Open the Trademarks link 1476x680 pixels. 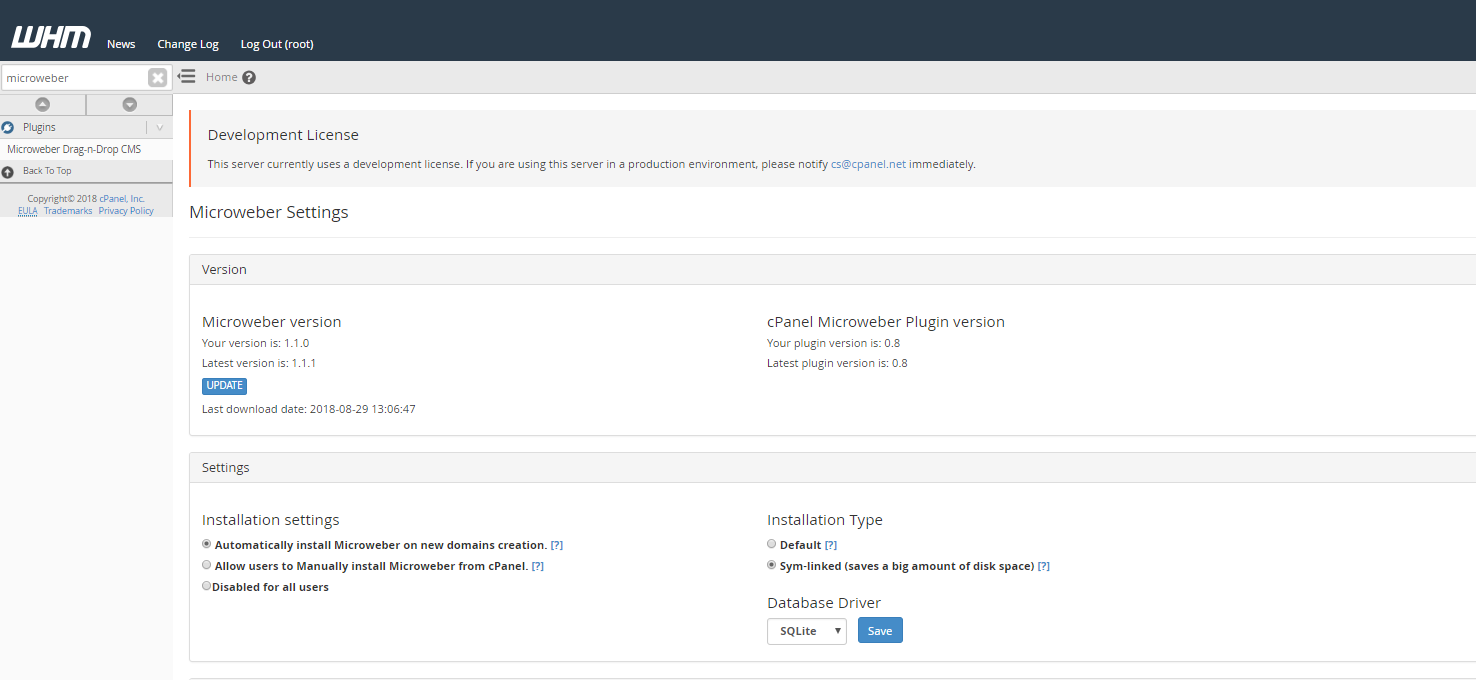point(68,211)
